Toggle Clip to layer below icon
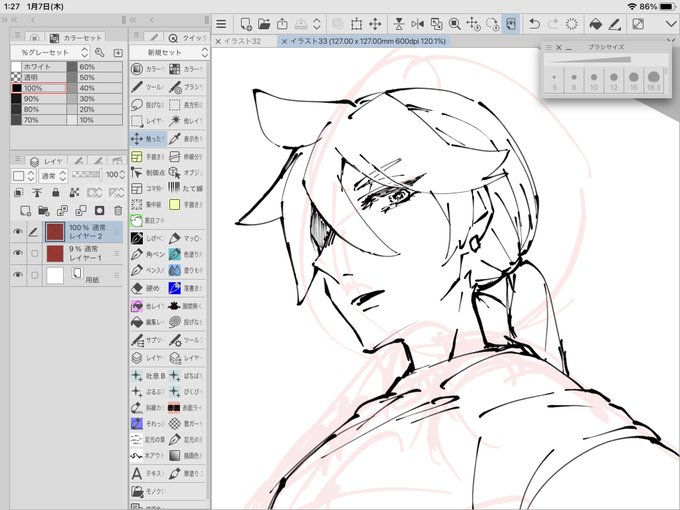Viewport: 680px width, 510px height. [19, 193]
